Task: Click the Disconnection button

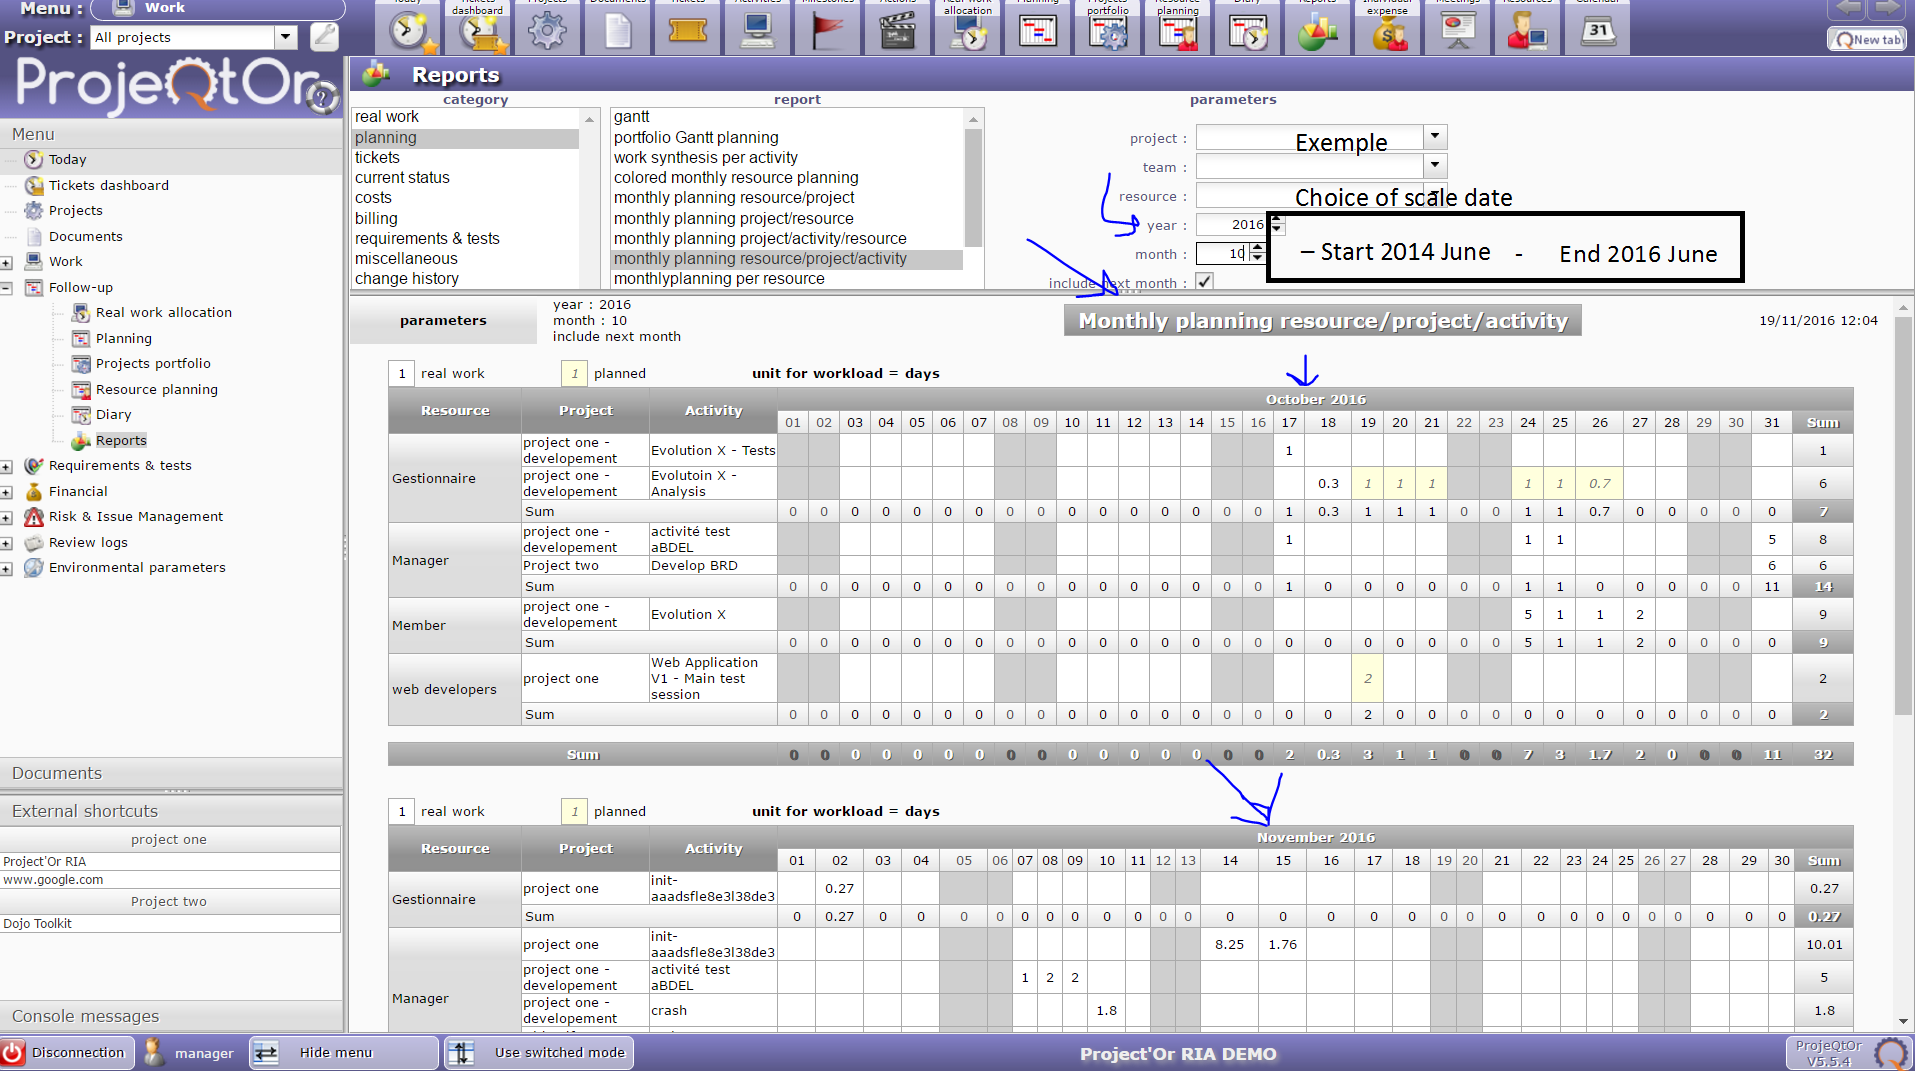Action: point(66,1053)
